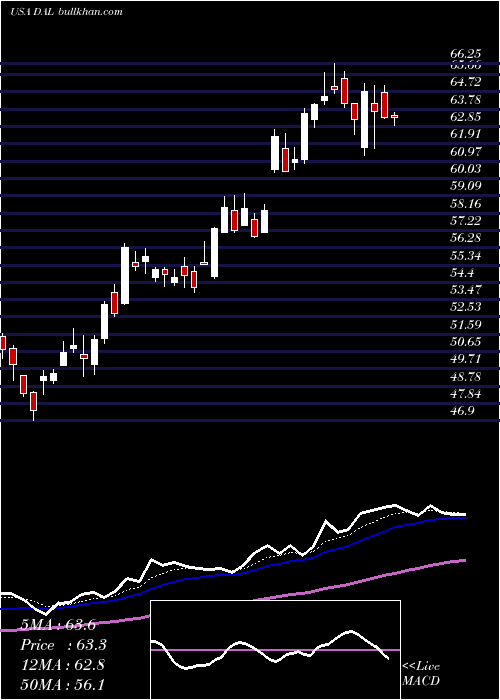
Task: Click the 'USA DAL bullkhan.com' chart title
Action: coord(67,12)
